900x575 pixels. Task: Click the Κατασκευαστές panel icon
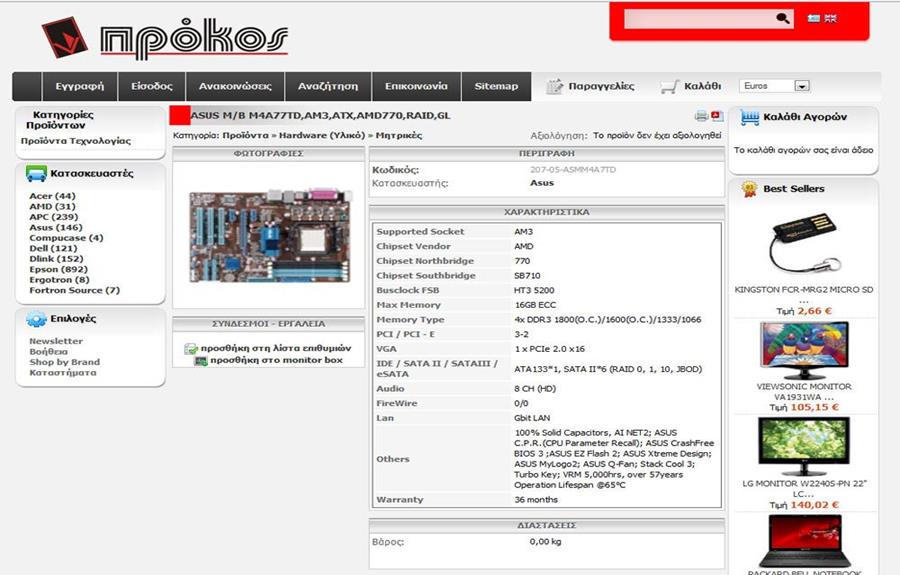[x=36, y=173]
